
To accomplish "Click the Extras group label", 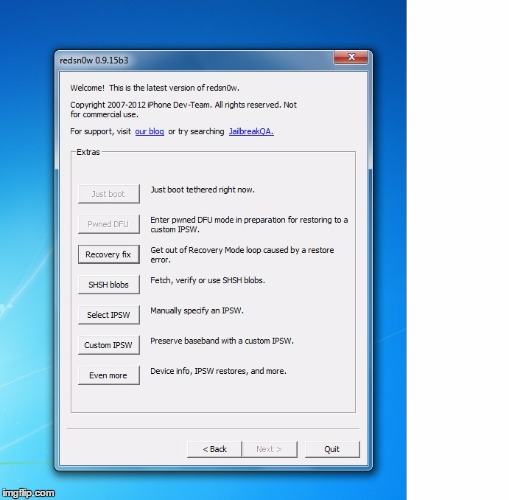I will [x=88, y=152].
